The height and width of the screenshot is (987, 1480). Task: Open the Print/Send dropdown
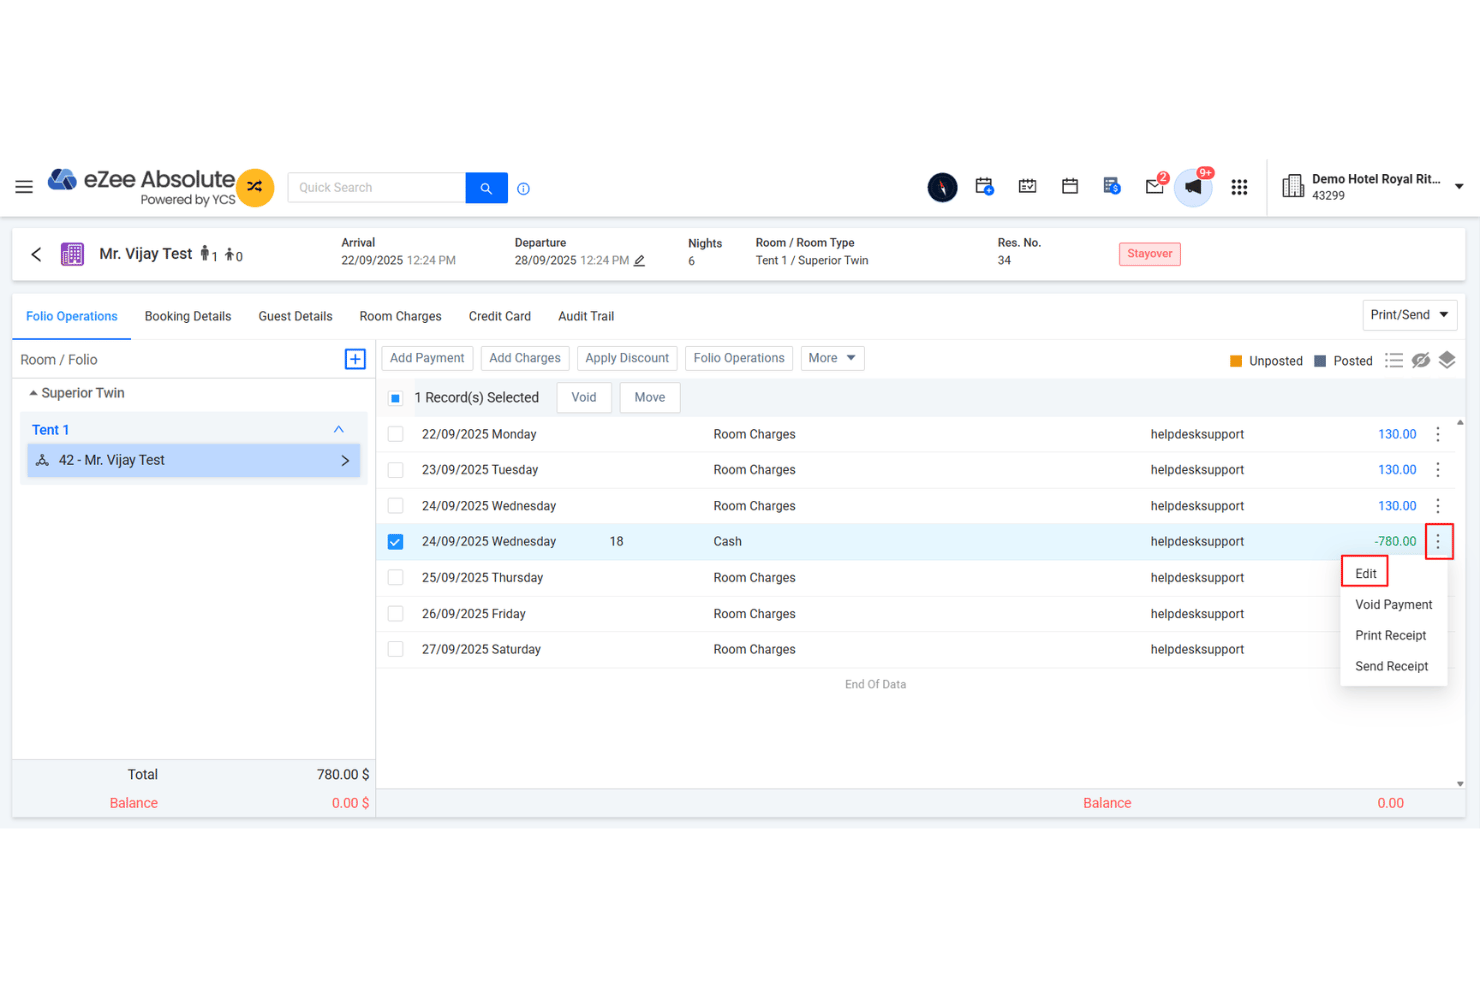click(1410, 315)
